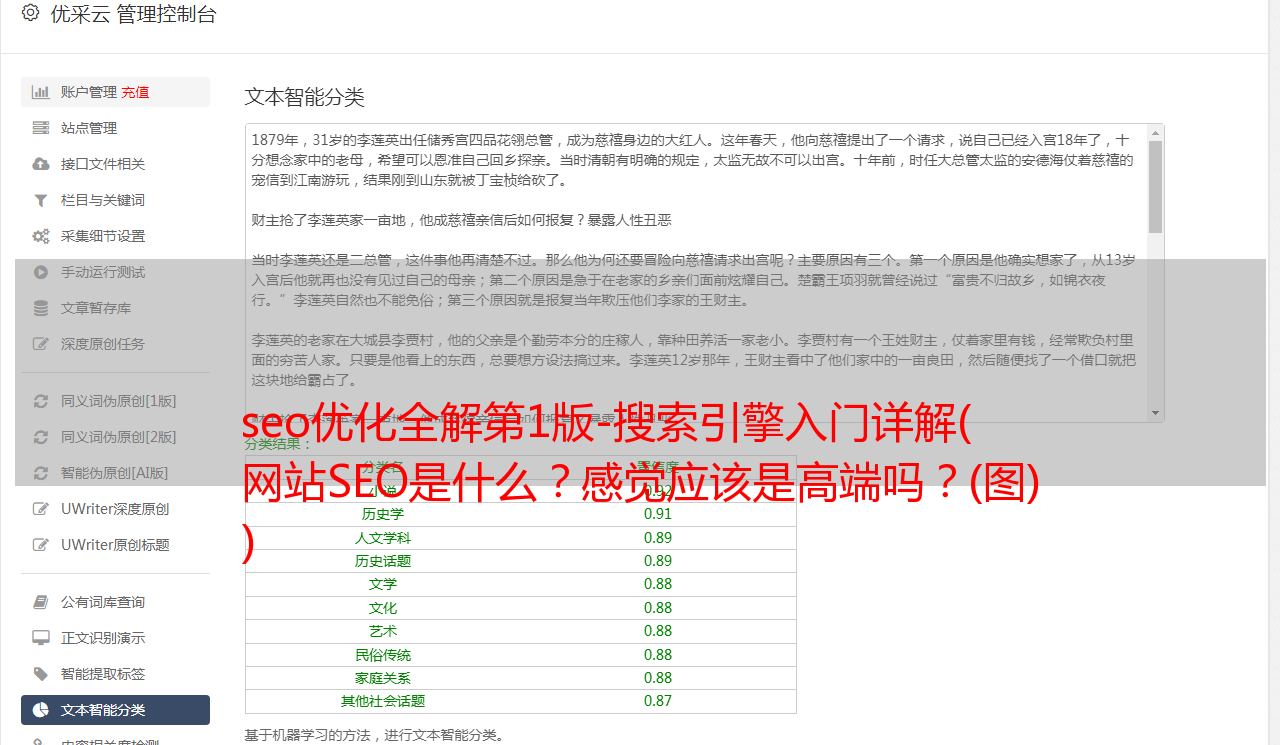Screen dimensions: 1280x745
Task: Click the database icon for 文章暂存库
Action: click(41, 308)
